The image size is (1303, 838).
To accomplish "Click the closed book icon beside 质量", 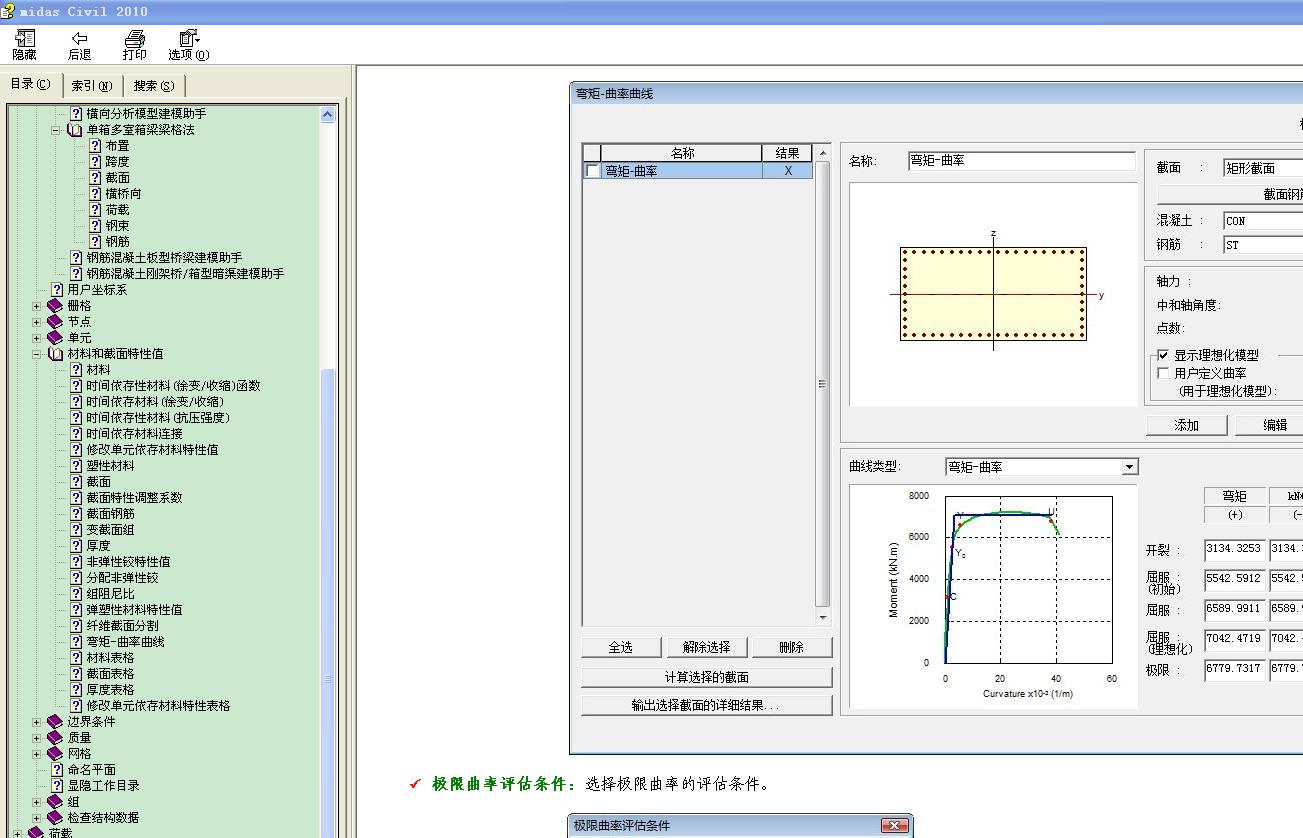I will (55, 738).
